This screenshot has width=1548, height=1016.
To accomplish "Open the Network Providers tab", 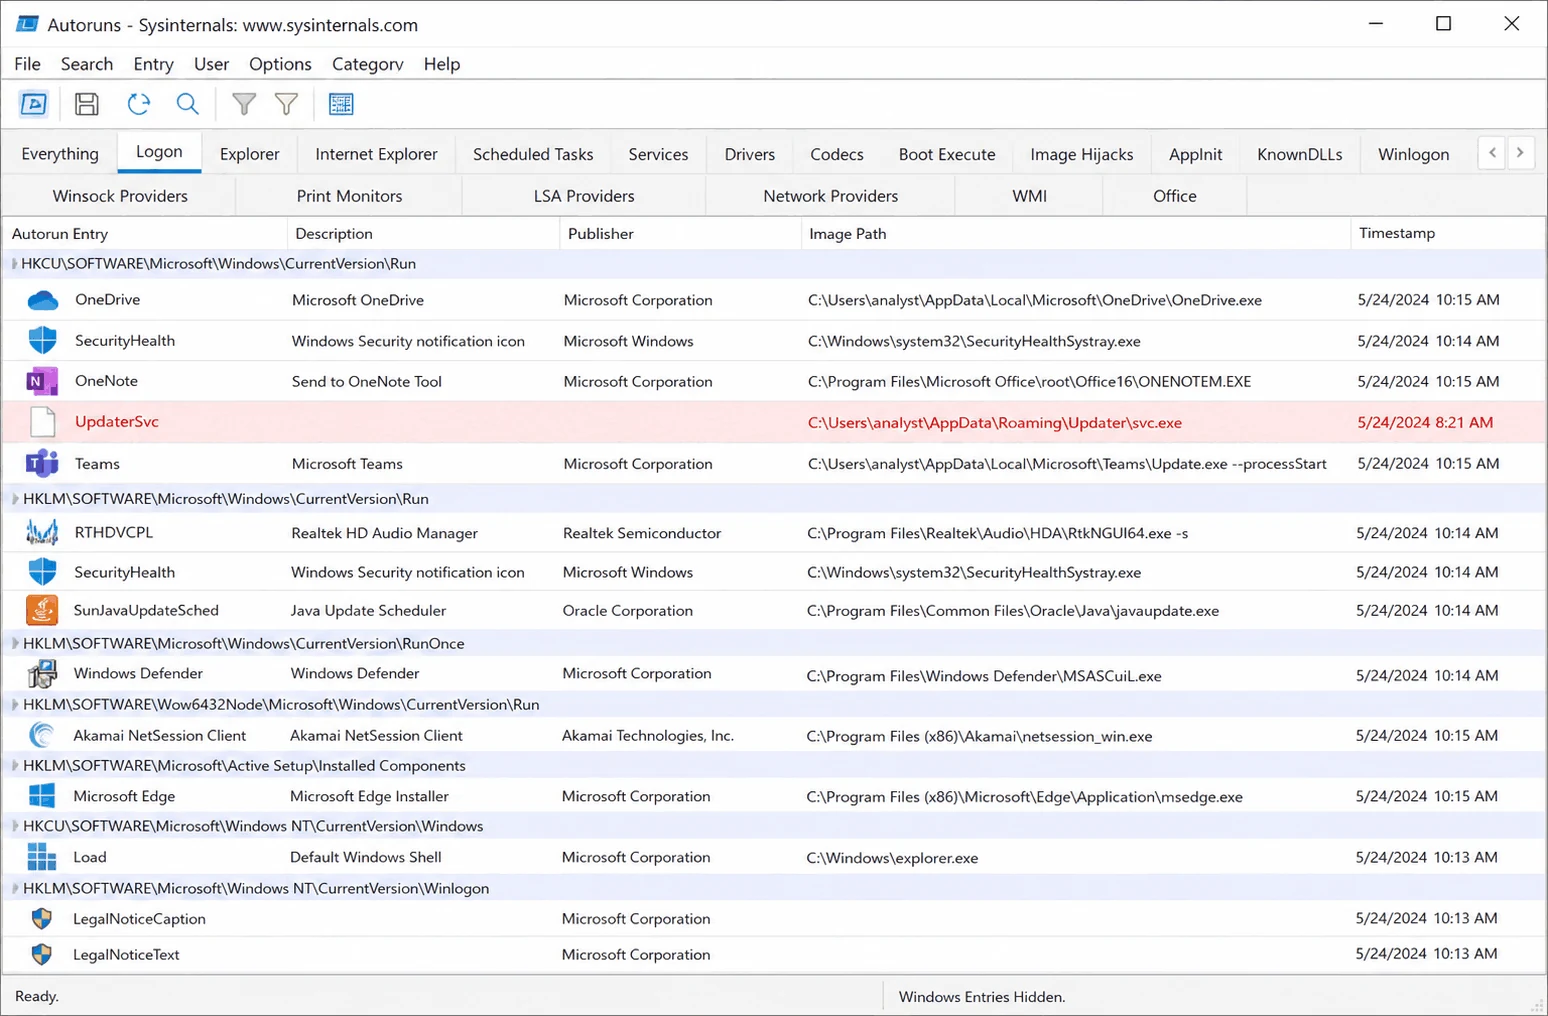I will point(830,196).
